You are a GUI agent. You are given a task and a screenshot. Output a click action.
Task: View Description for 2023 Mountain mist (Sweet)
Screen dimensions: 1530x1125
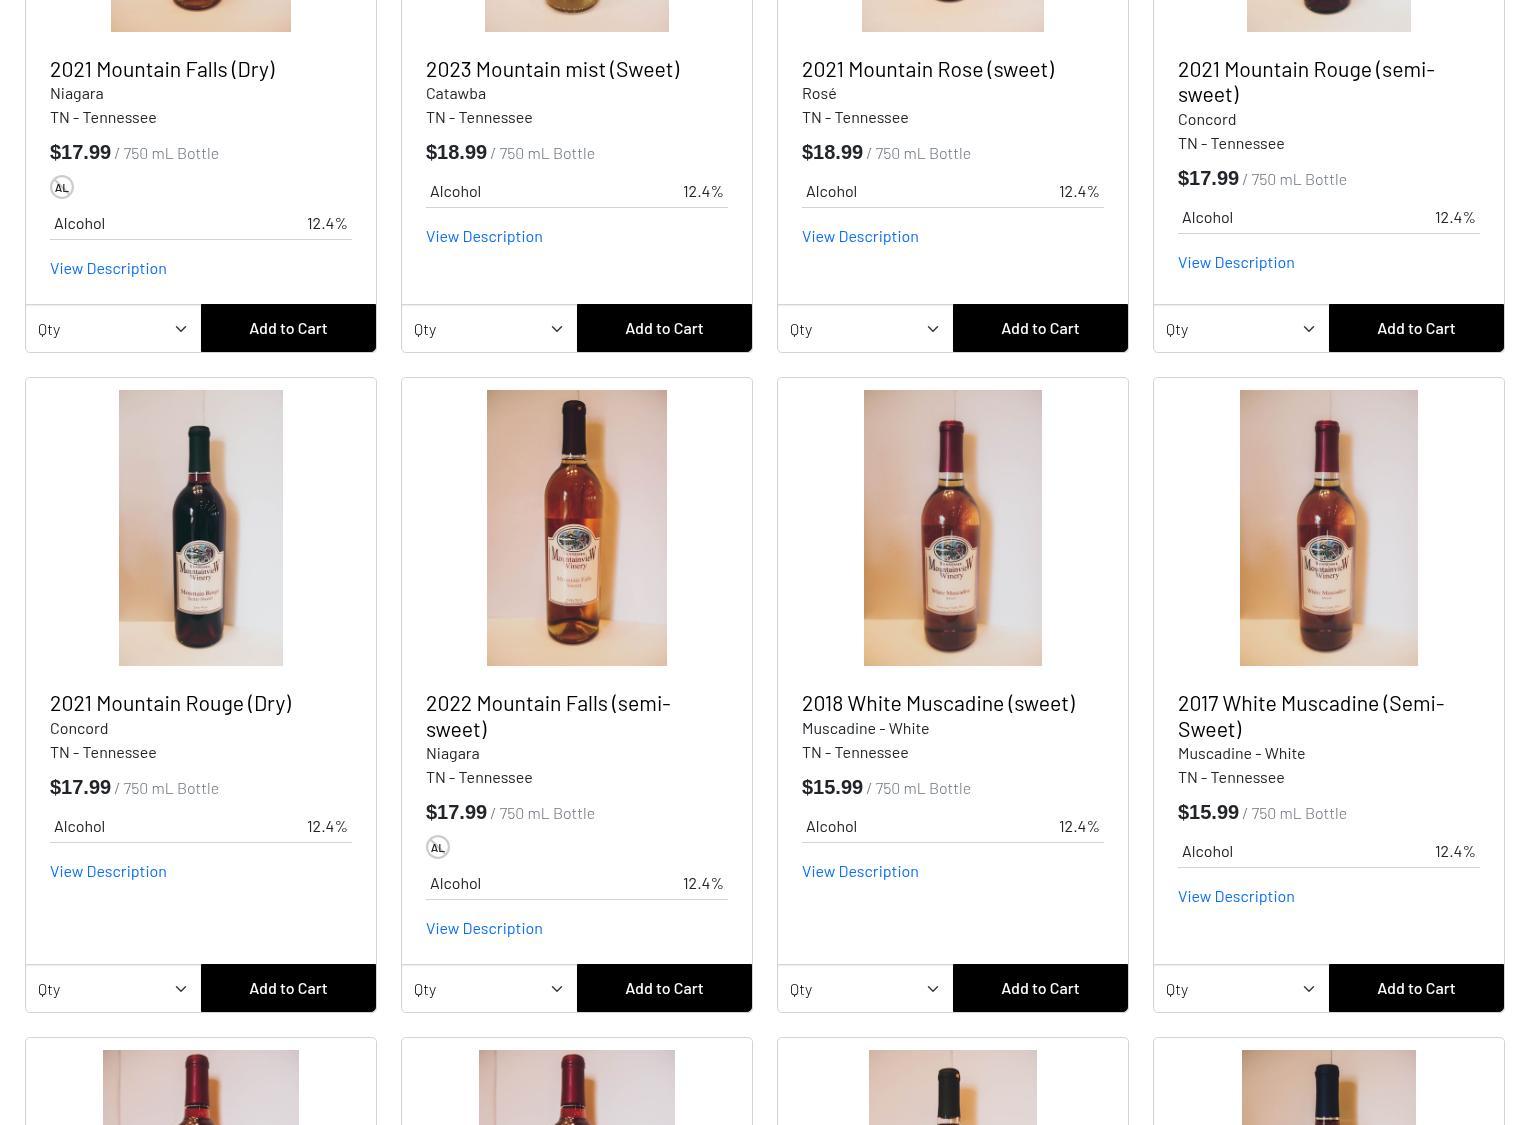pyautogui.click(x=484, y=236)
